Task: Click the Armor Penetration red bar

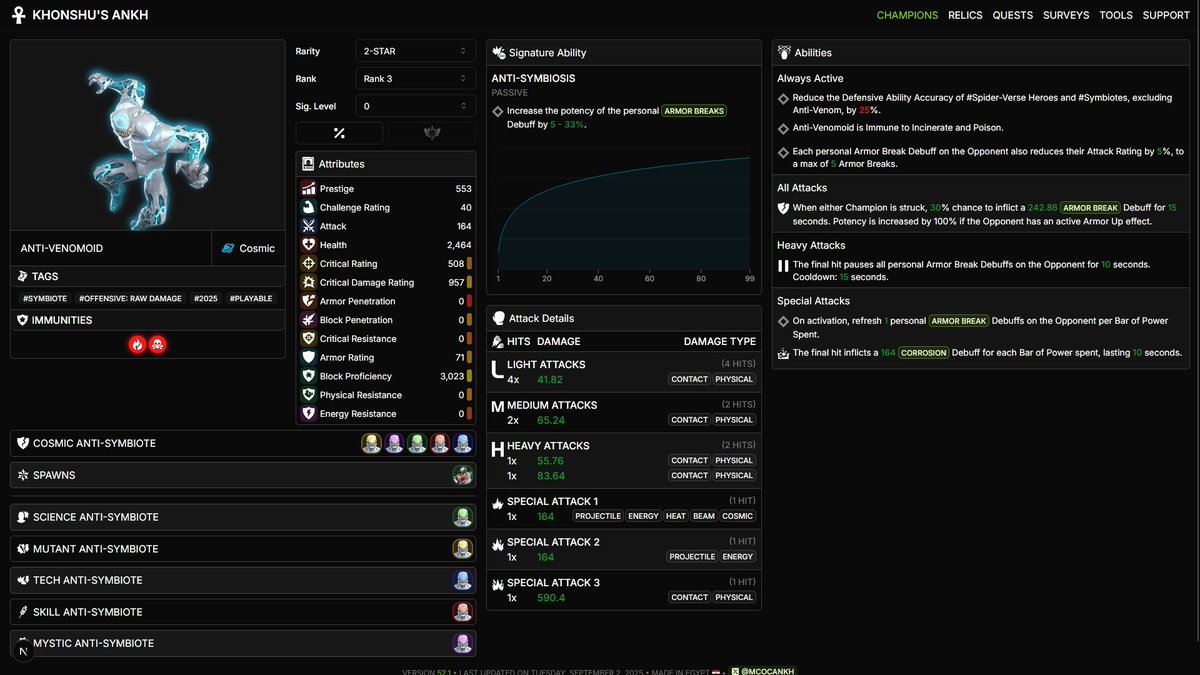Action: (x=469, y=301)
